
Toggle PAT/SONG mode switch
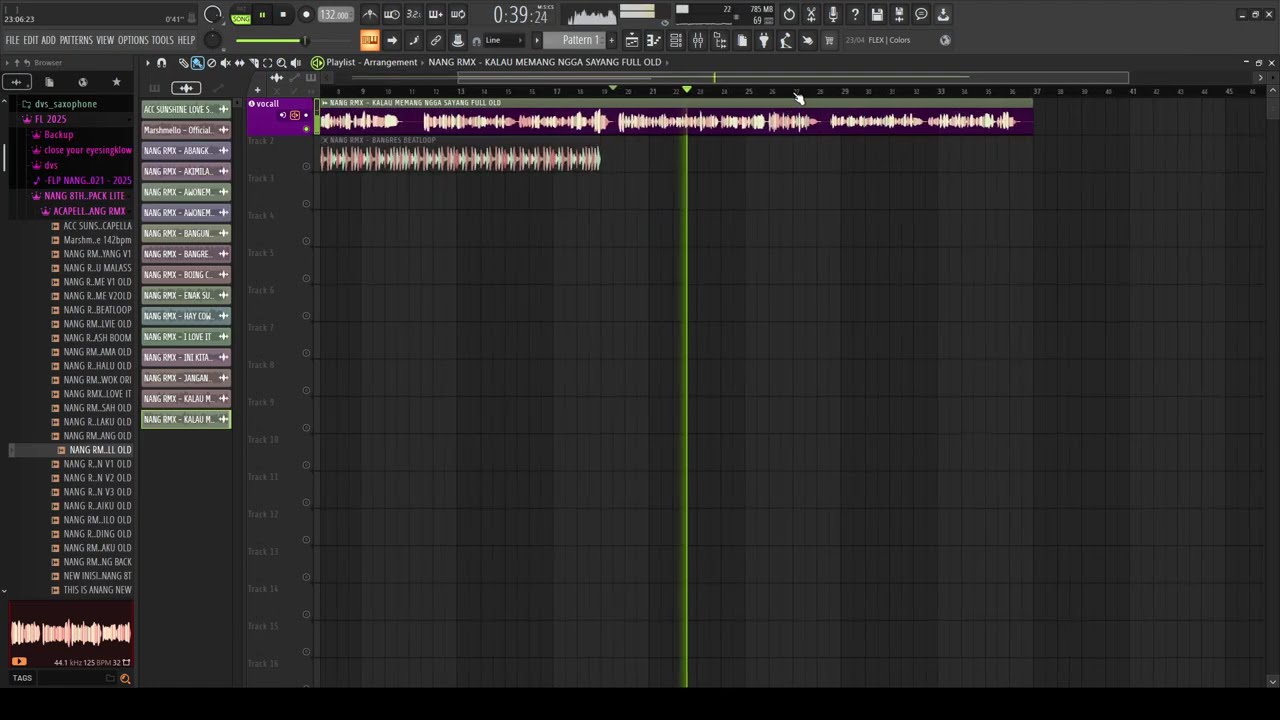point(241,15)
